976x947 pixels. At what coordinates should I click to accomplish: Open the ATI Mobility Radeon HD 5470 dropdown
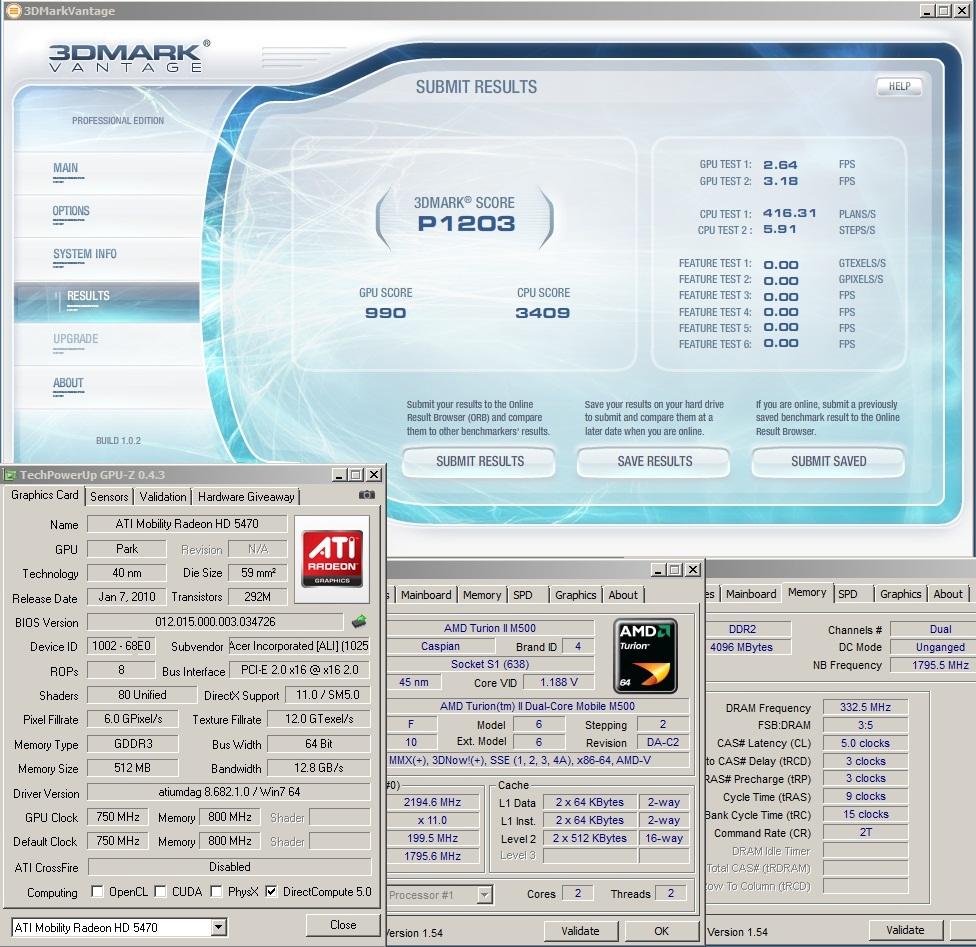(x=218, y=927)
